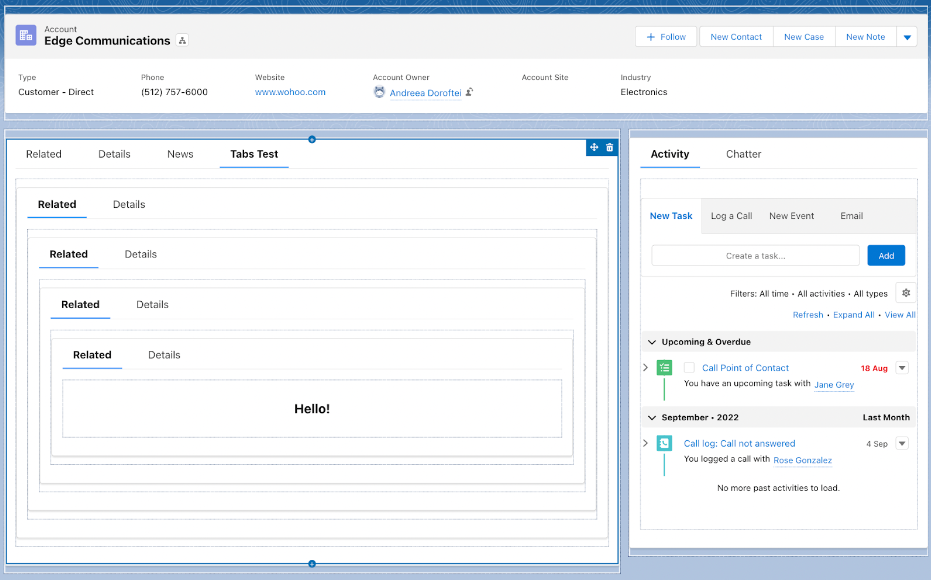Open the www.wohoo.com website link
The width and height of the screenshot is (931, 580).
(x=290, y=92)
